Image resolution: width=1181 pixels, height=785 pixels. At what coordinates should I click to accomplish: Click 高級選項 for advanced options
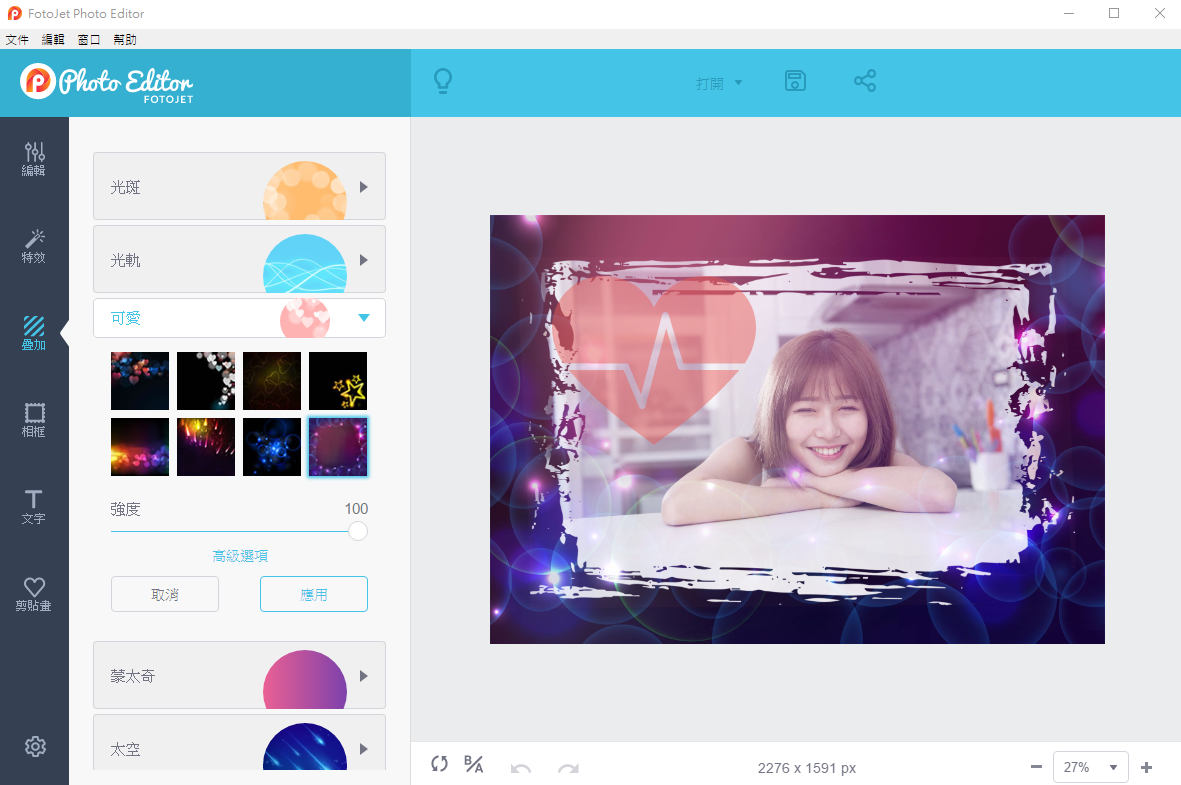click(x=239, y=555)
